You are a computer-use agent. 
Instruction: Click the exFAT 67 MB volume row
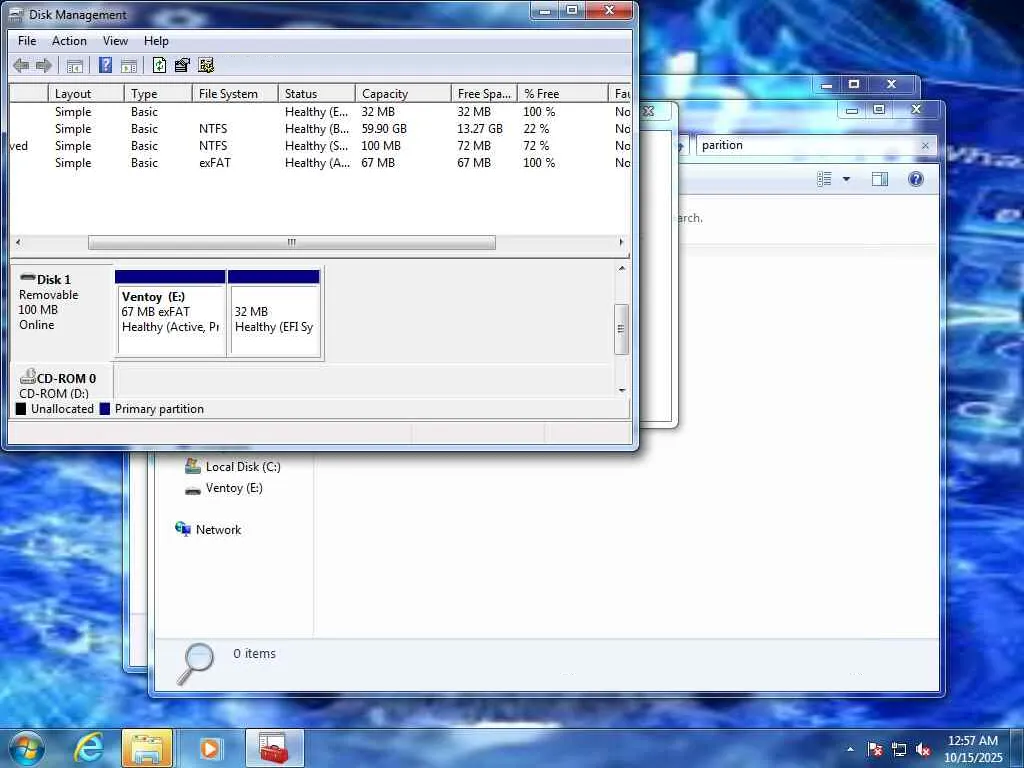point(320,163)
